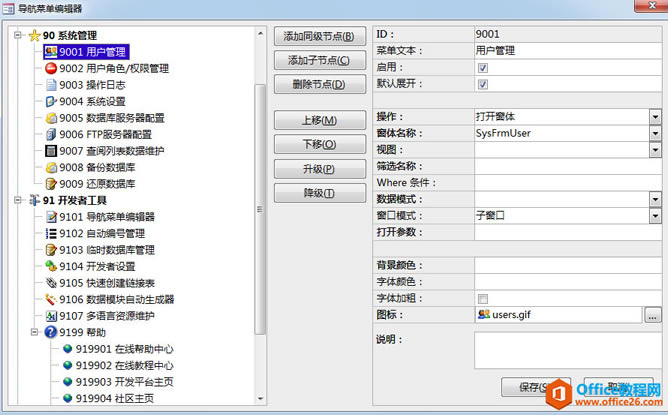Click the link icon of 9105 快速创建链接表
668x415 pixels.
[x=51, y=283]
